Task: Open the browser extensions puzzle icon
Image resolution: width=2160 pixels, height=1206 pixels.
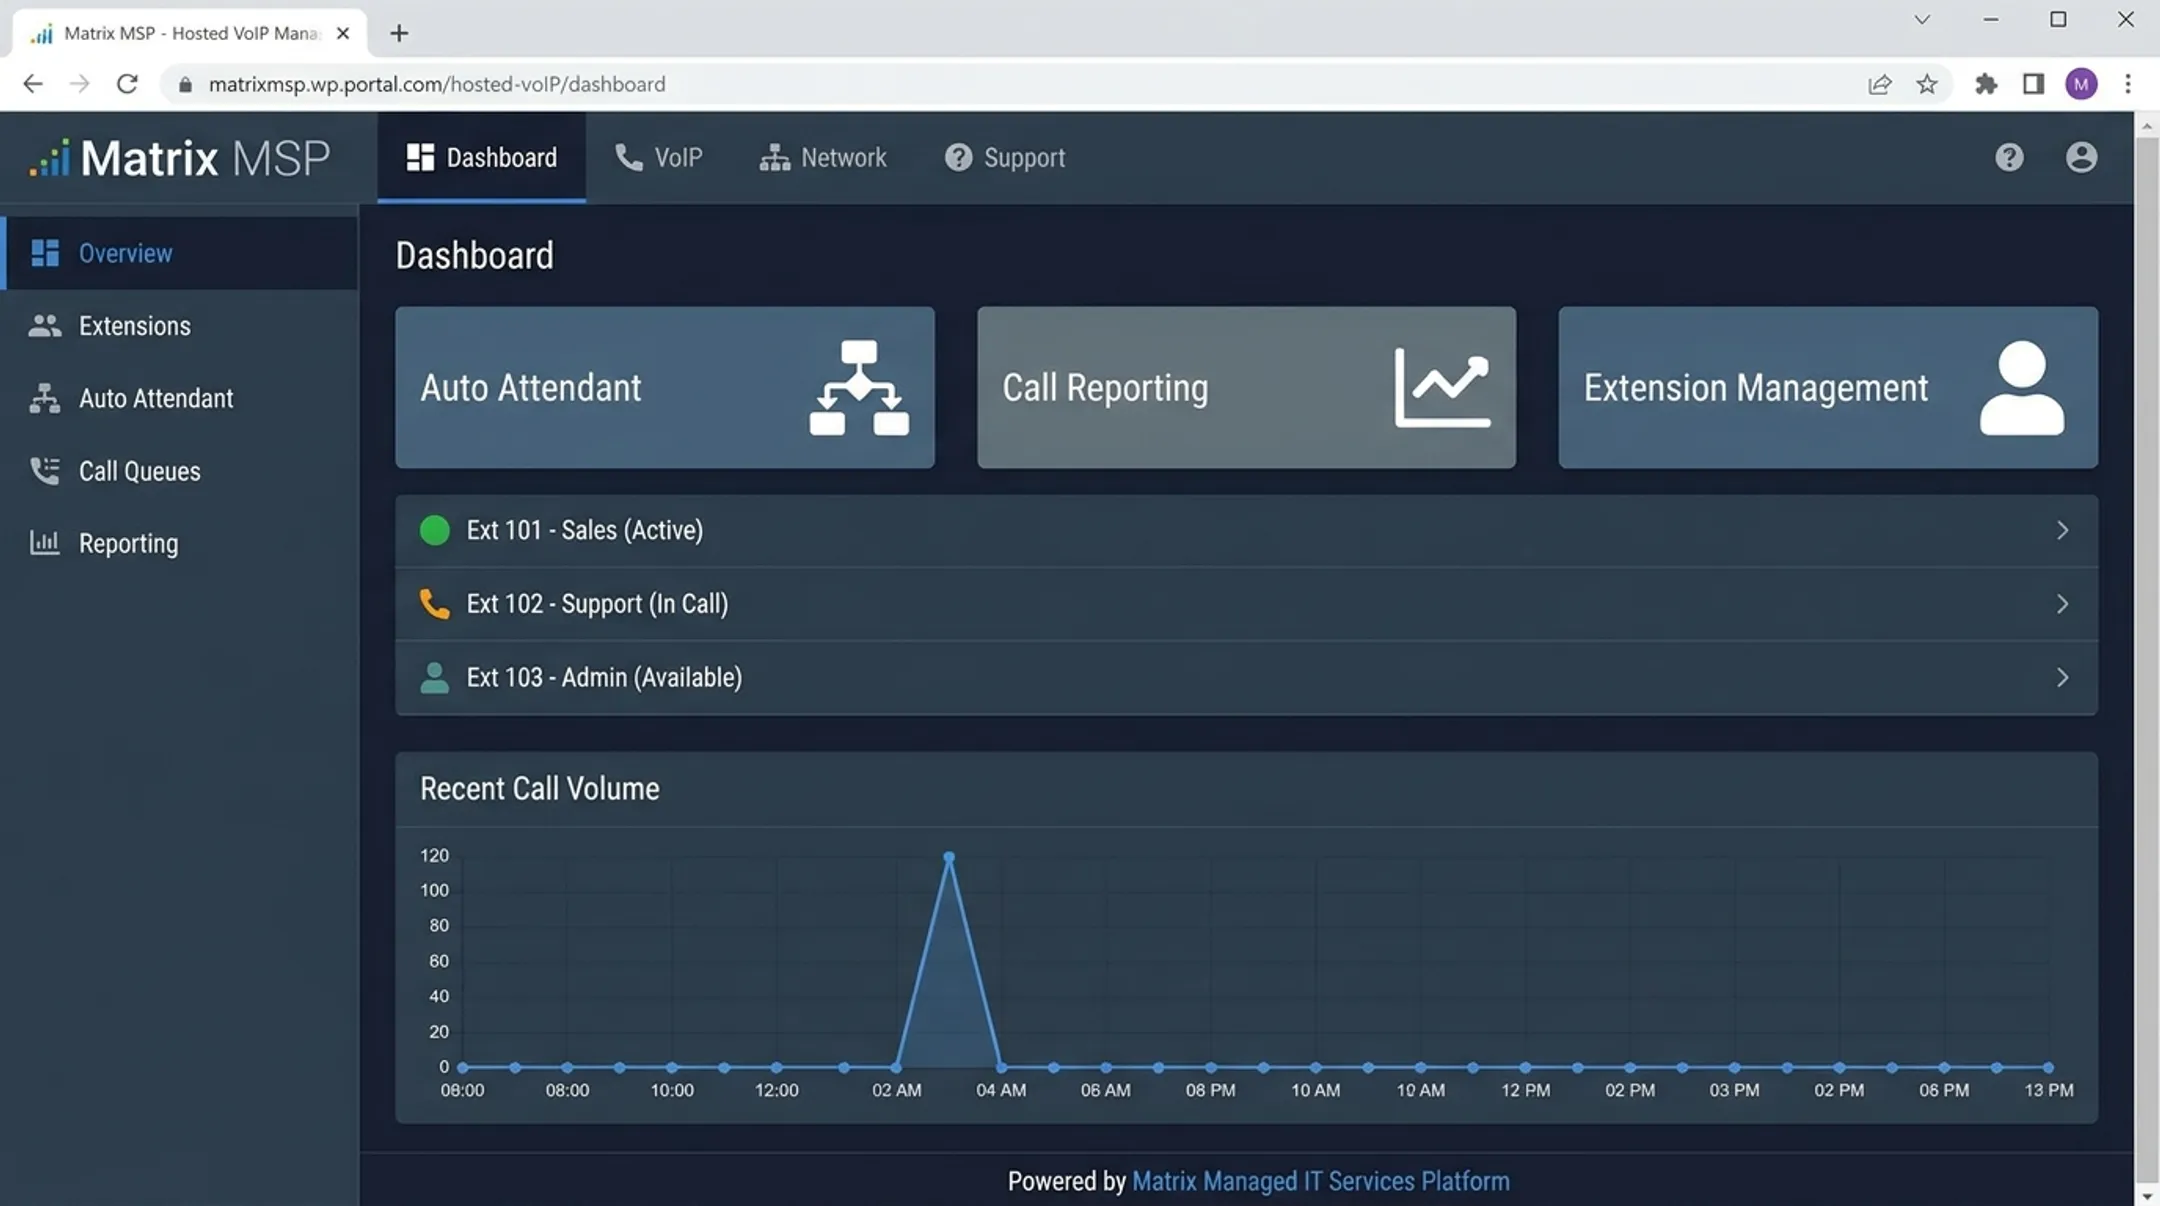Action: 1986,84
